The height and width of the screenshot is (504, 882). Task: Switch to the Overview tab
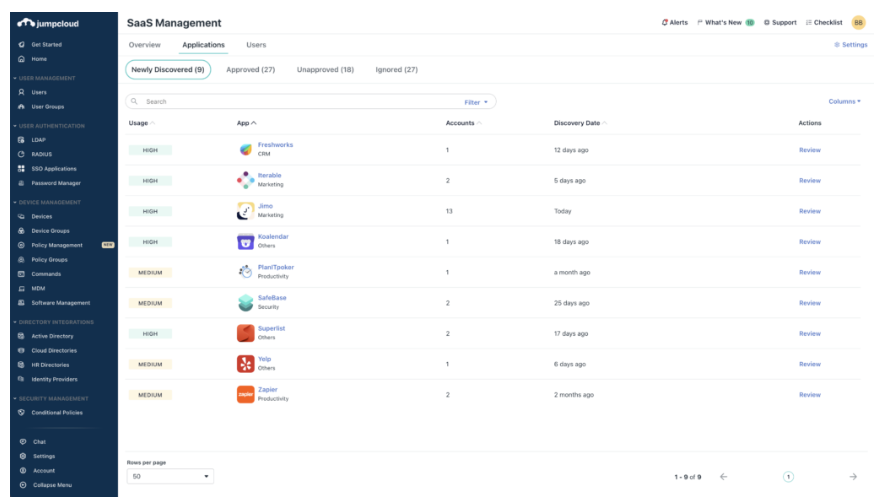145,45
